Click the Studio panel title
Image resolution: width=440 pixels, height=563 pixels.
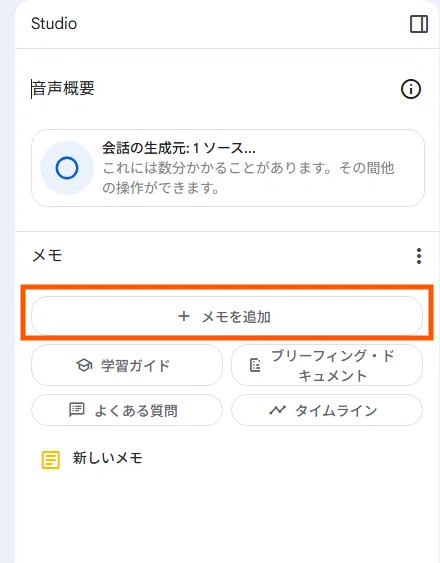pos(54,24)
